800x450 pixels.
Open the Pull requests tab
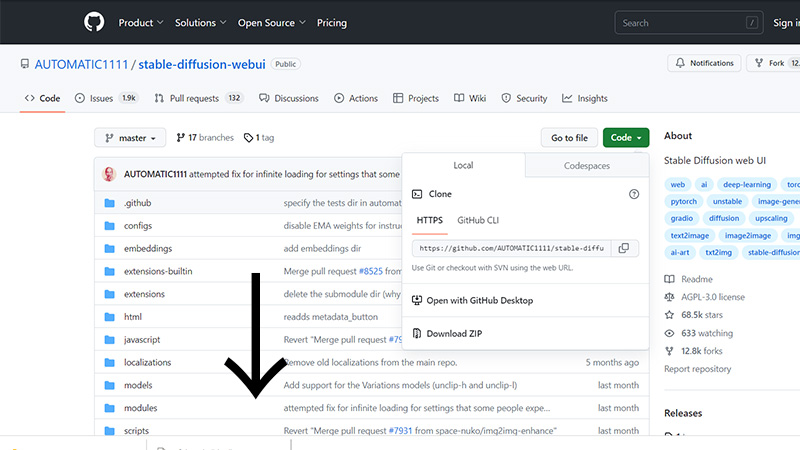tap(199, 98)
